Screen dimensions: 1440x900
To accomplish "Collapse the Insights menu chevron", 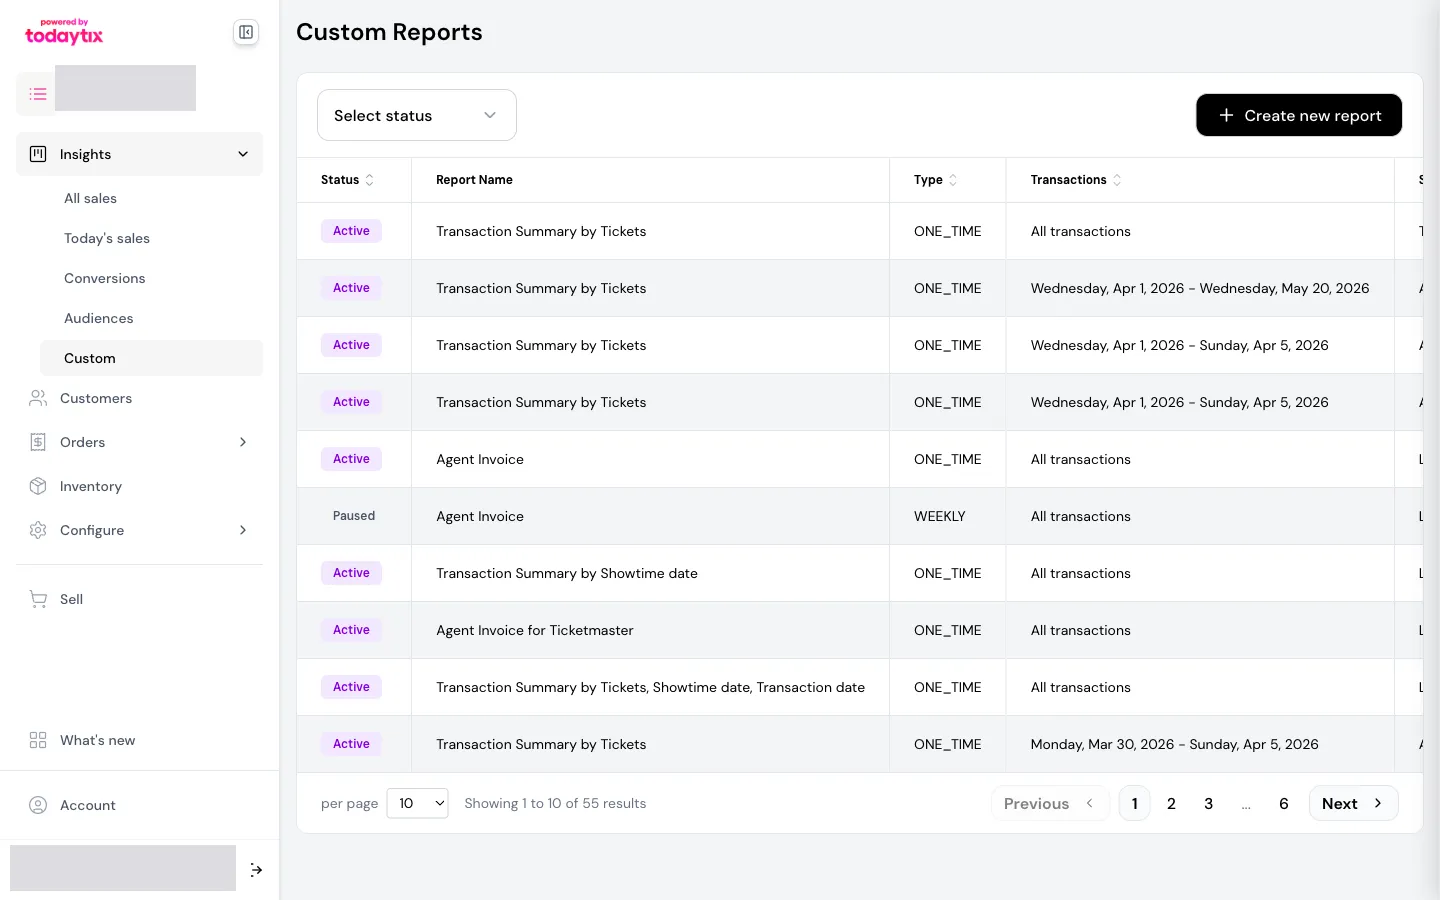I will point(243,154).
